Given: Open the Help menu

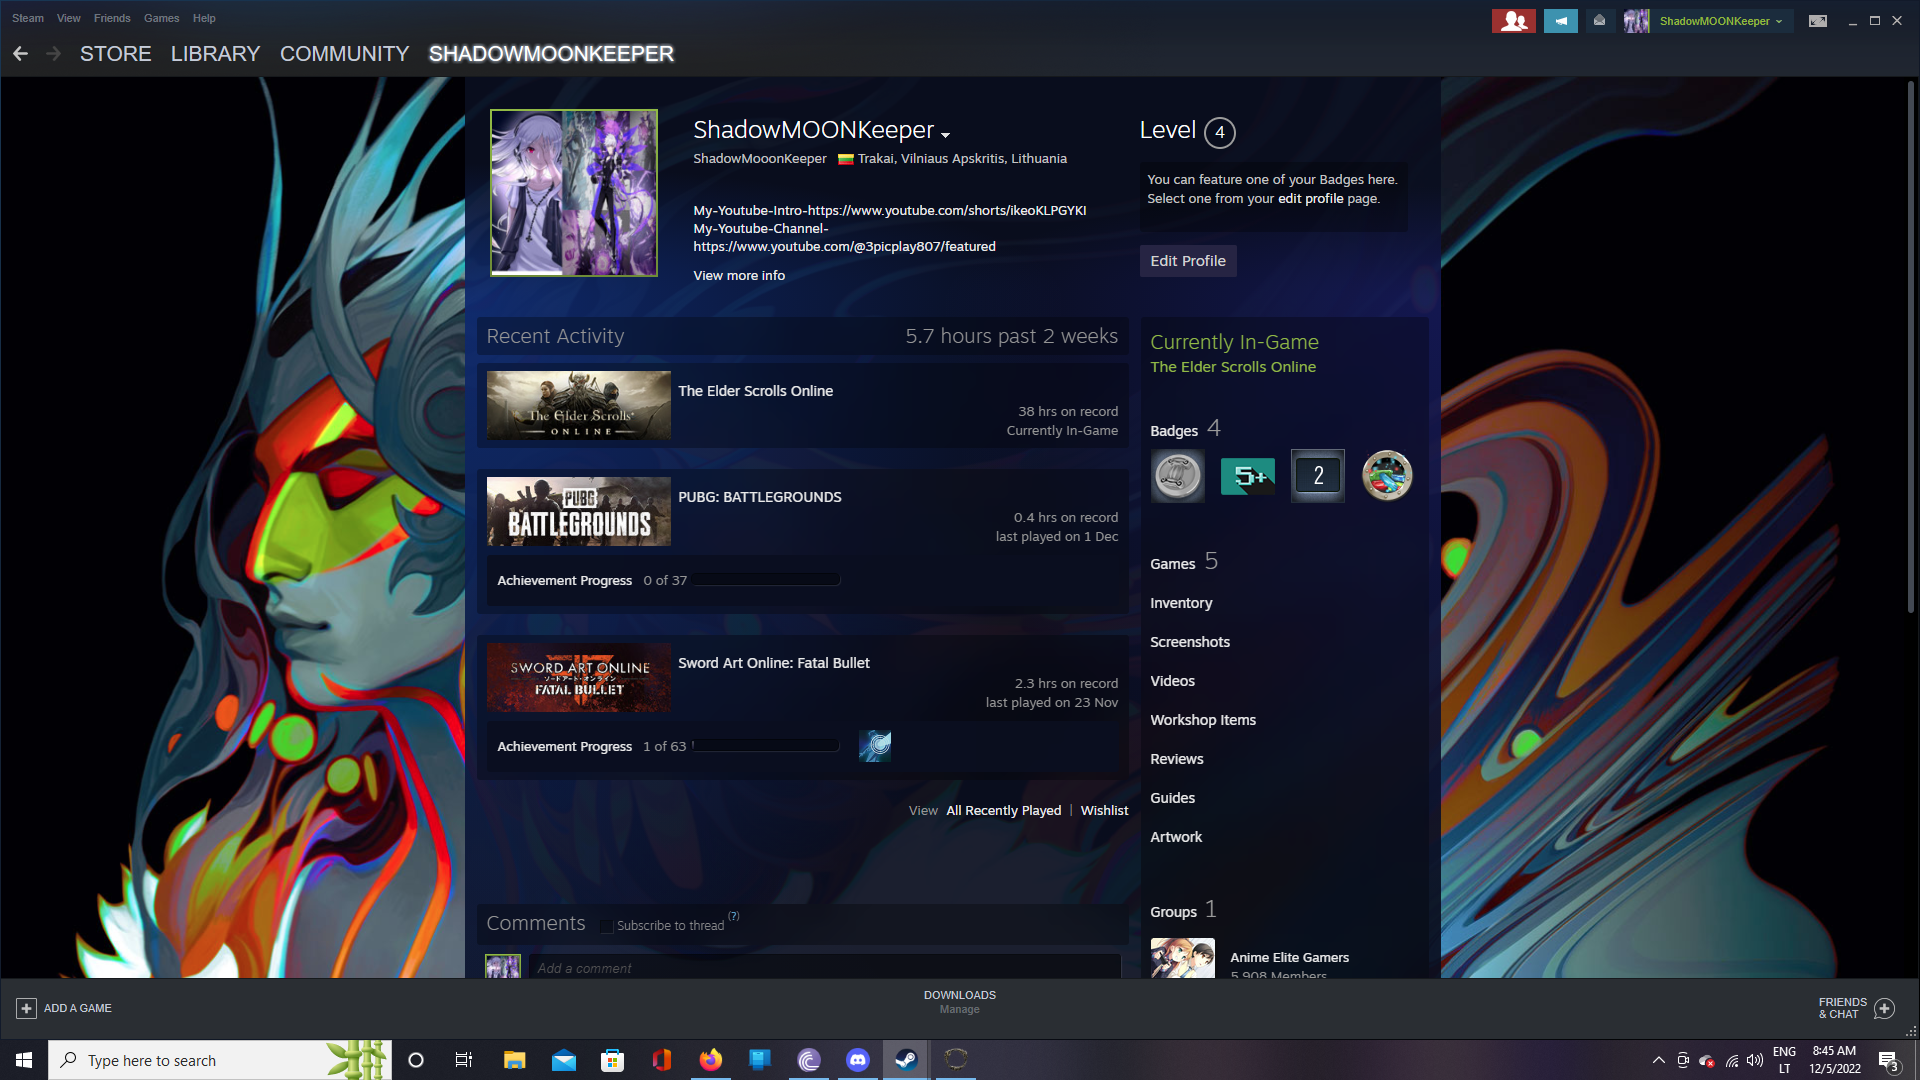Looking at the screenshot, I should click(x=204, y=18).
